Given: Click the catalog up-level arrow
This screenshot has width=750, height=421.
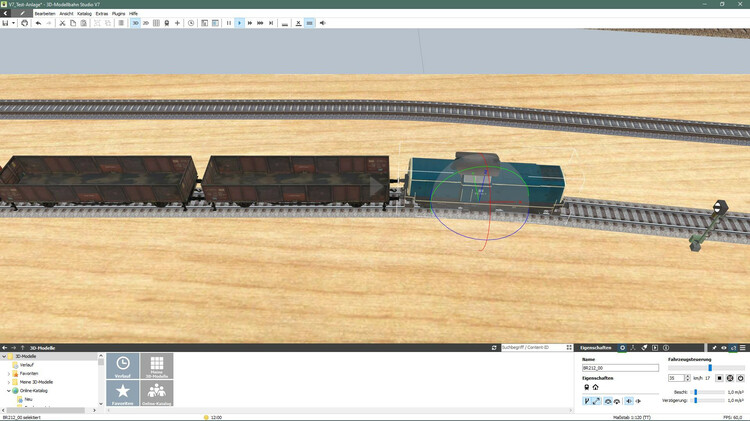Looking at the screenshot, I should 22,348.
